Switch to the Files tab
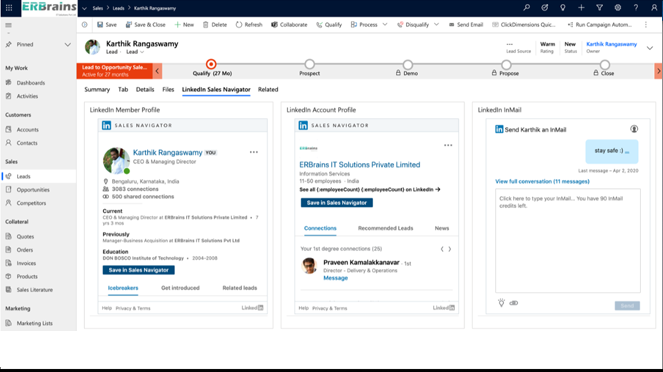 [168, 89]
